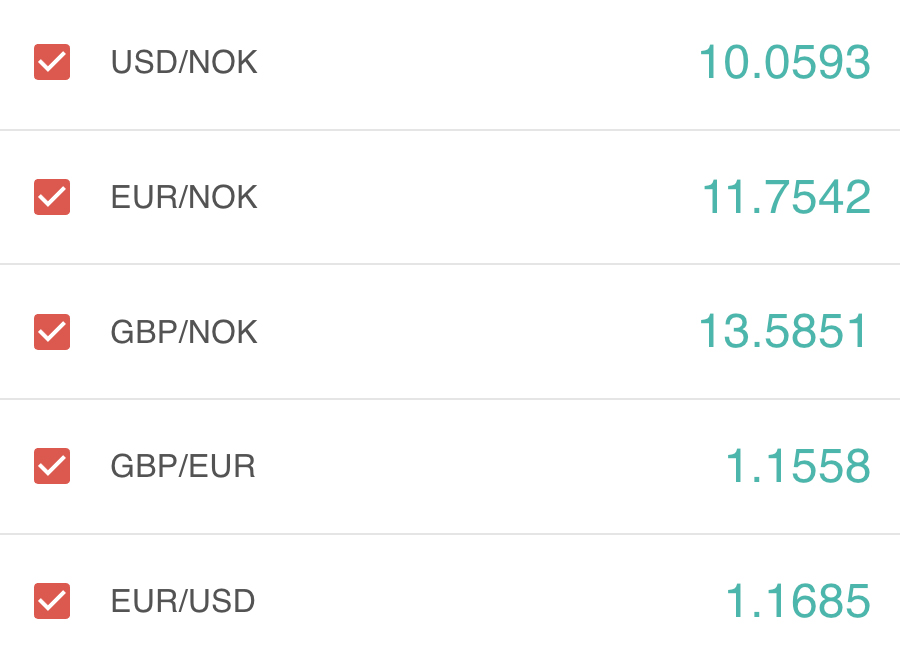Choose the GBP/EUR pair label
The width and height of the screenshot is (900, 652).
click(183, 466)
